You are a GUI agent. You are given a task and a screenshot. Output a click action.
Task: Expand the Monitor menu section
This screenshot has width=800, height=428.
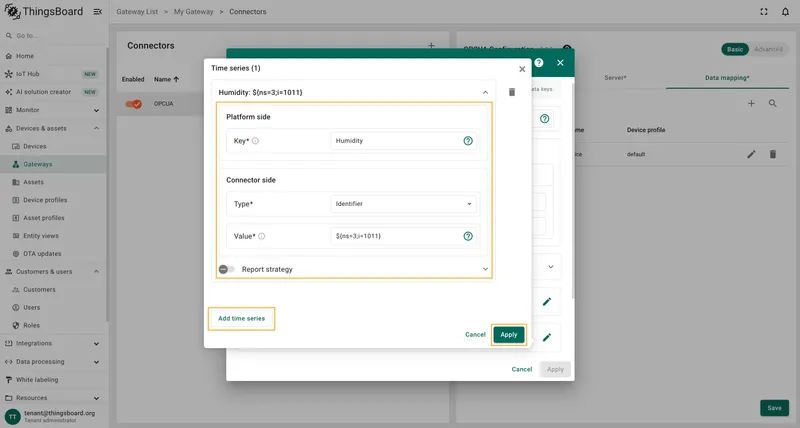tap(54, 110)
